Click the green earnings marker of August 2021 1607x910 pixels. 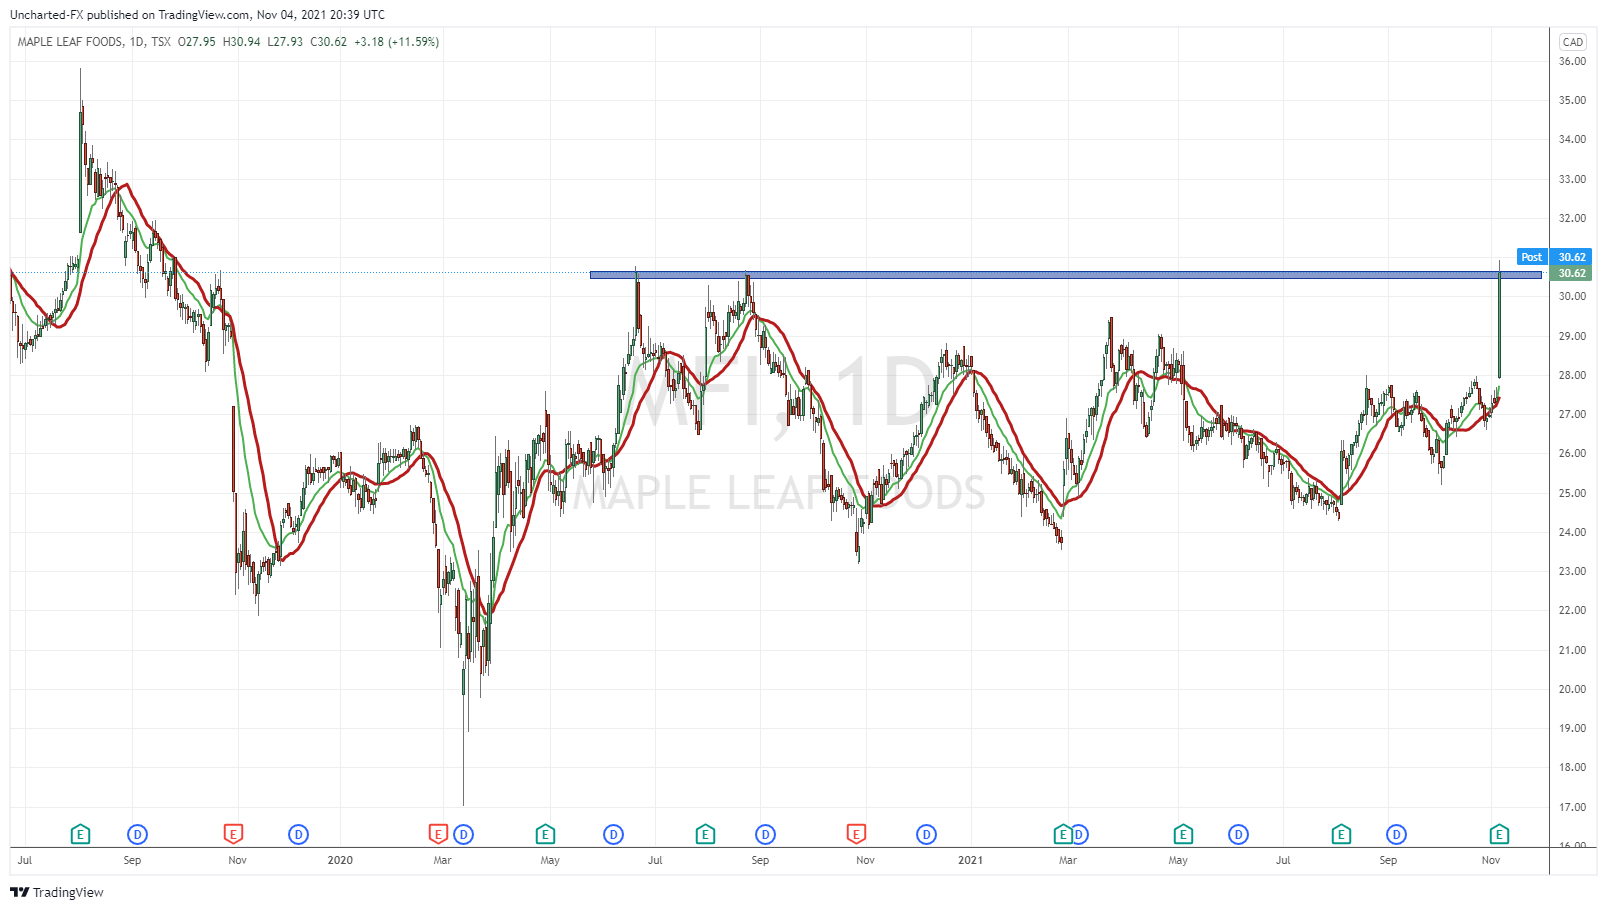click(x=1341, y=834)
